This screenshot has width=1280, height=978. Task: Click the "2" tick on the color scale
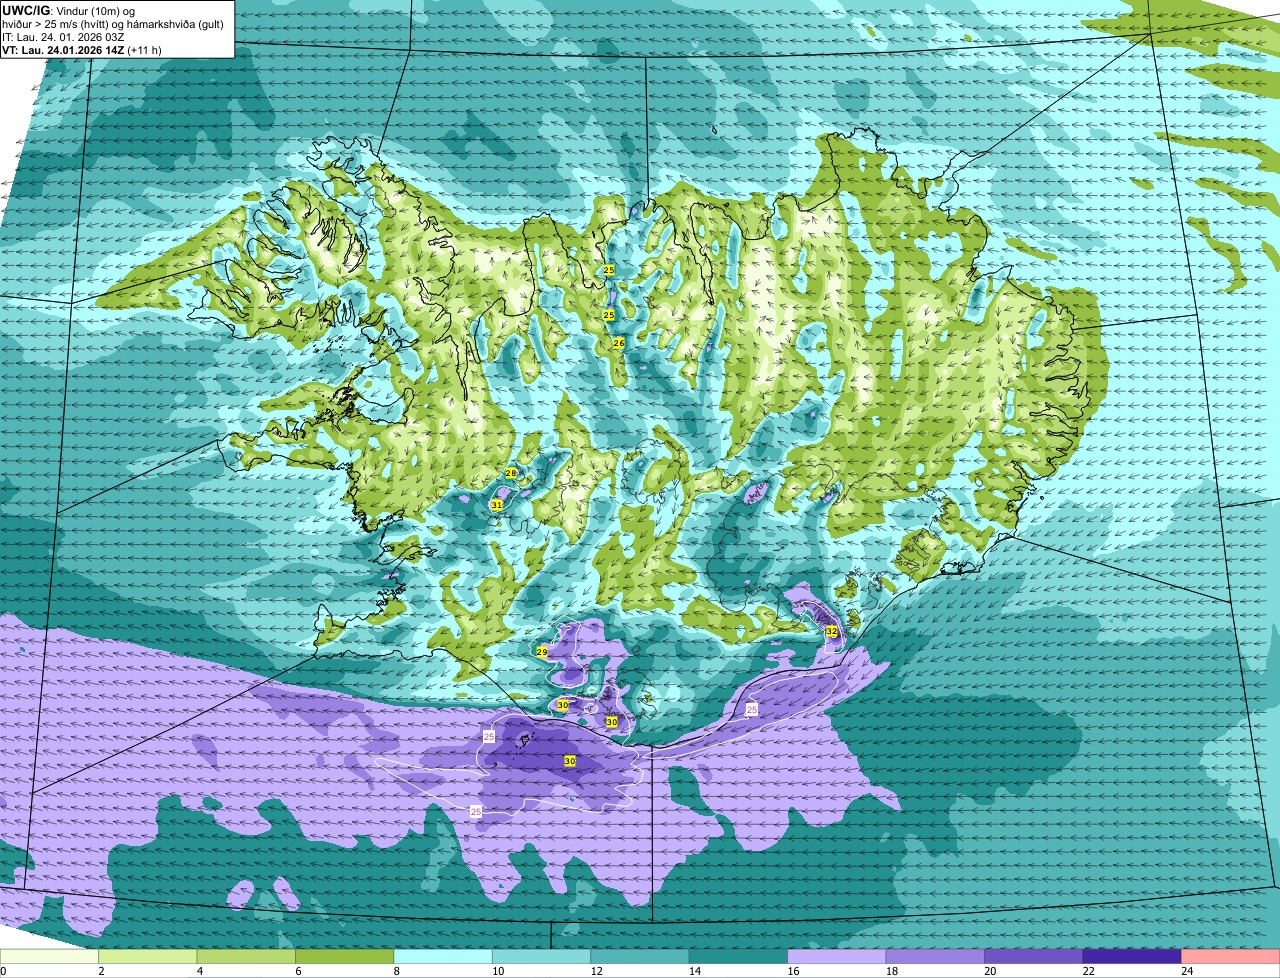101,970
